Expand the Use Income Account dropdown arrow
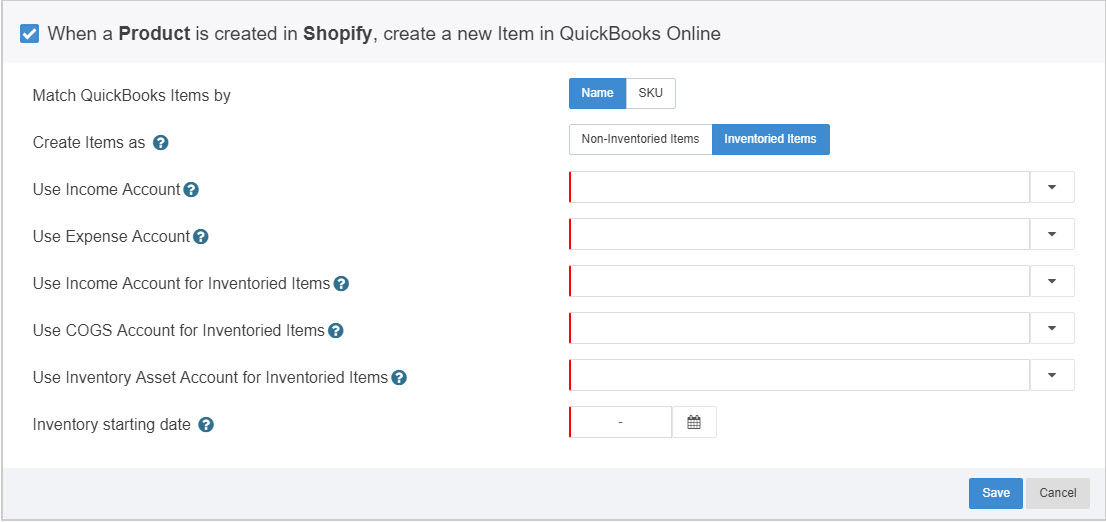The image size is (1106, 522). click(1052, 187)
